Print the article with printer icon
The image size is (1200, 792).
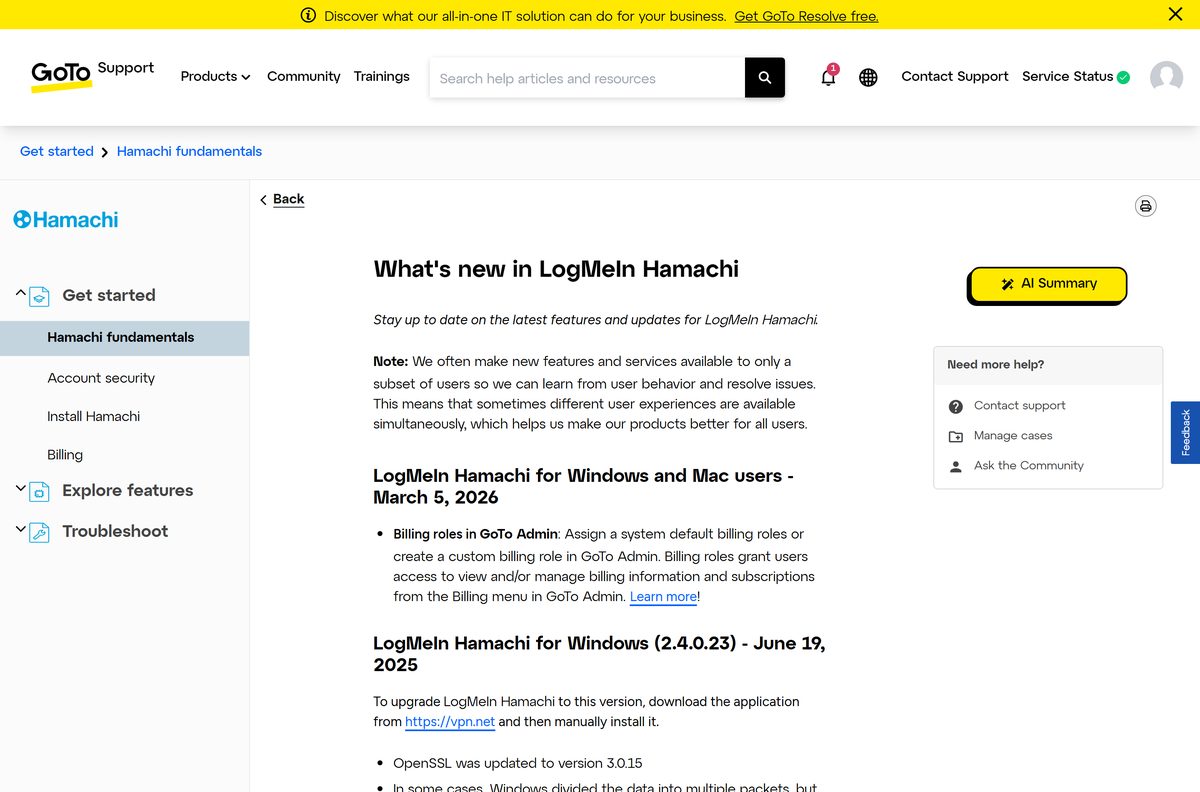coord(1146,206)
